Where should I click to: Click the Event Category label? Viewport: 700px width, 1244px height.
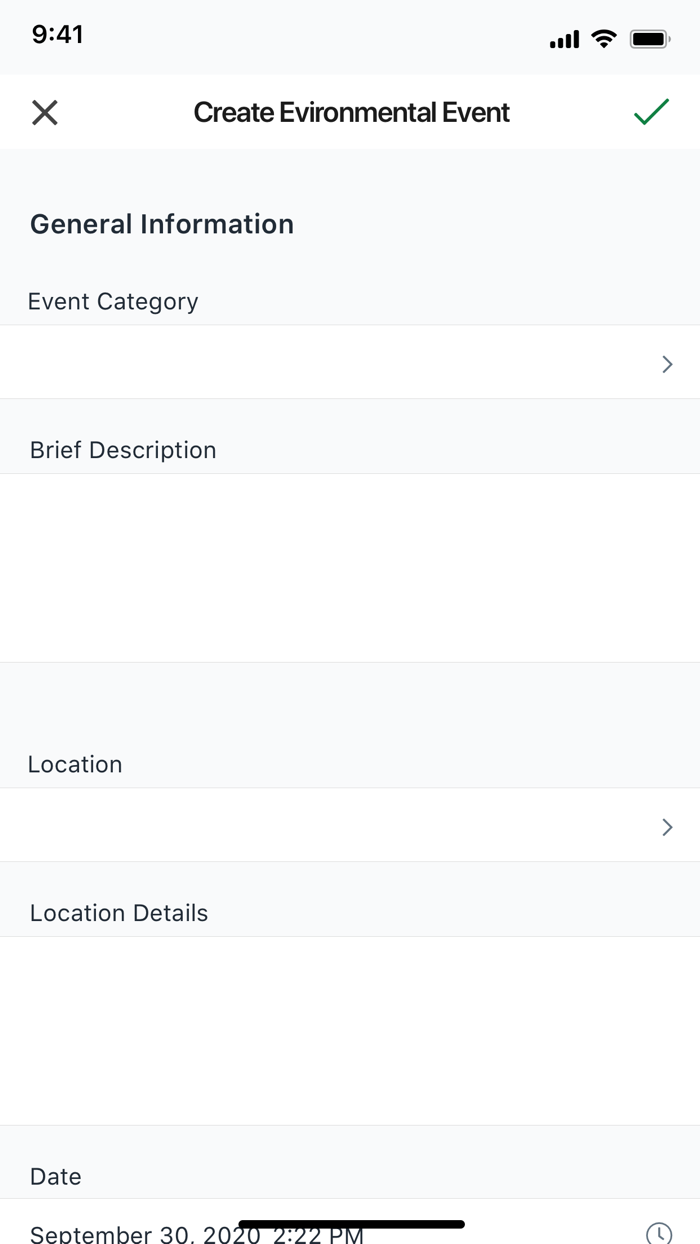[113, 302]
